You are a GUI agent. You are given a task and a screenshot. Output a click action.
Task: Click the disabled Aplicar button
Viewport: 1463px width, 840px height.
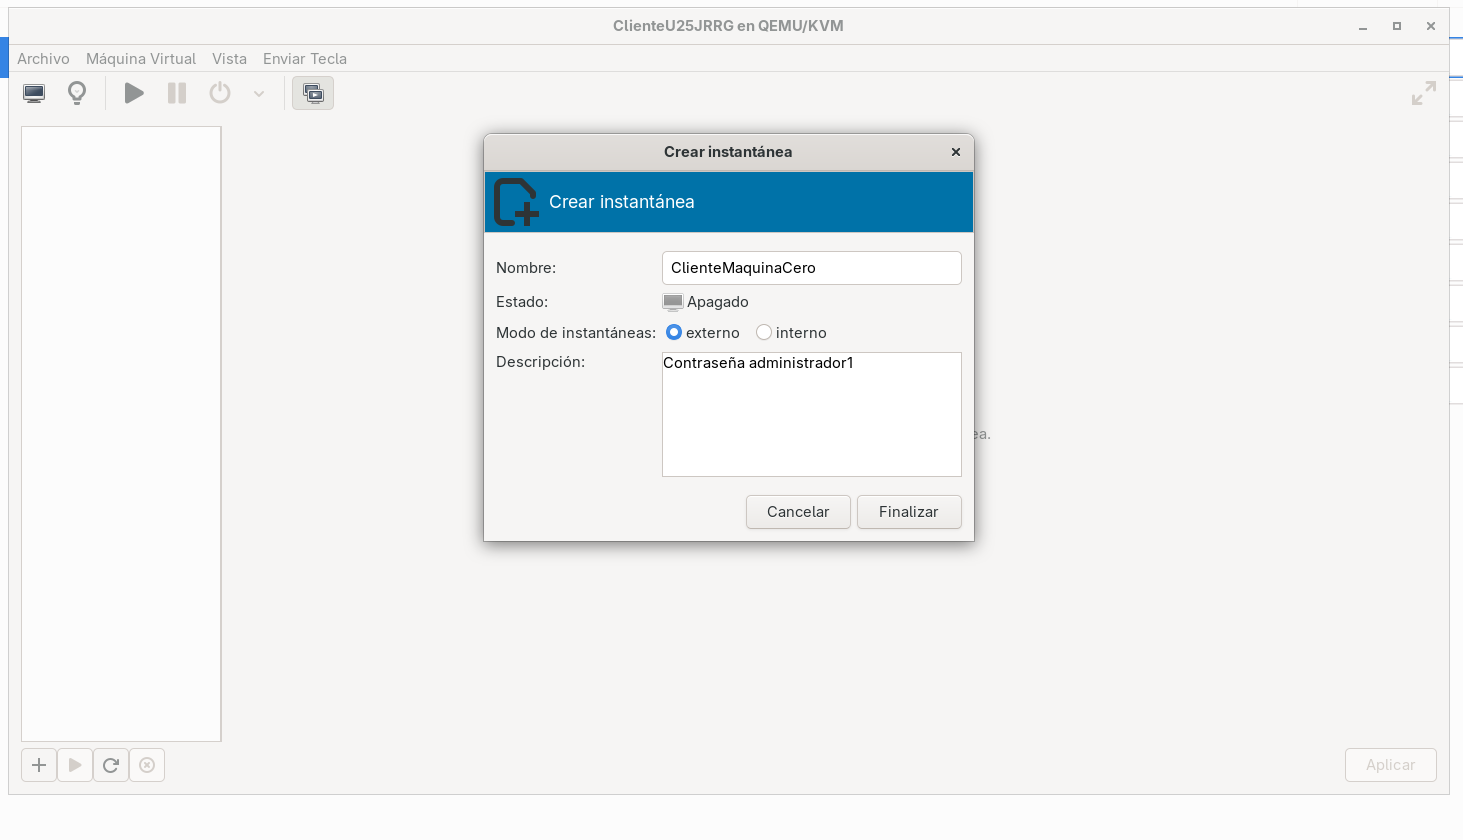tap(1391, 765)
